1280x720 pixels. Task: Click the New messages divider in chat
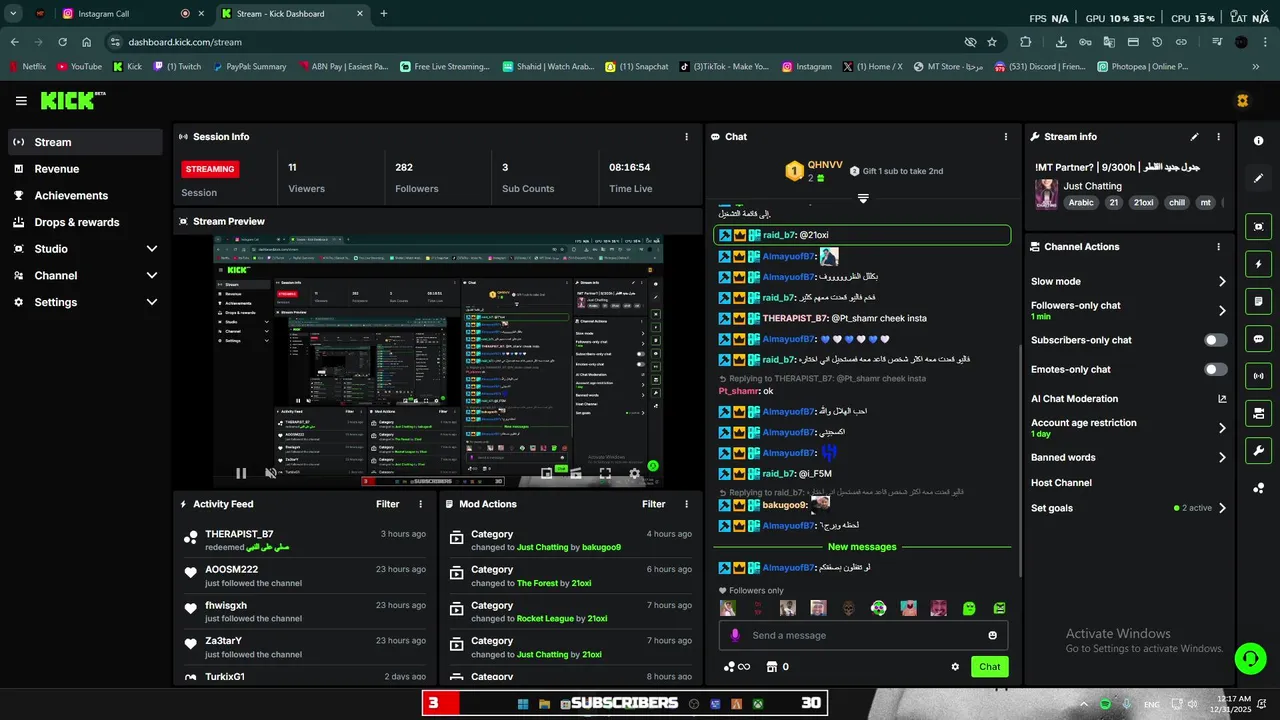point(862,547)
